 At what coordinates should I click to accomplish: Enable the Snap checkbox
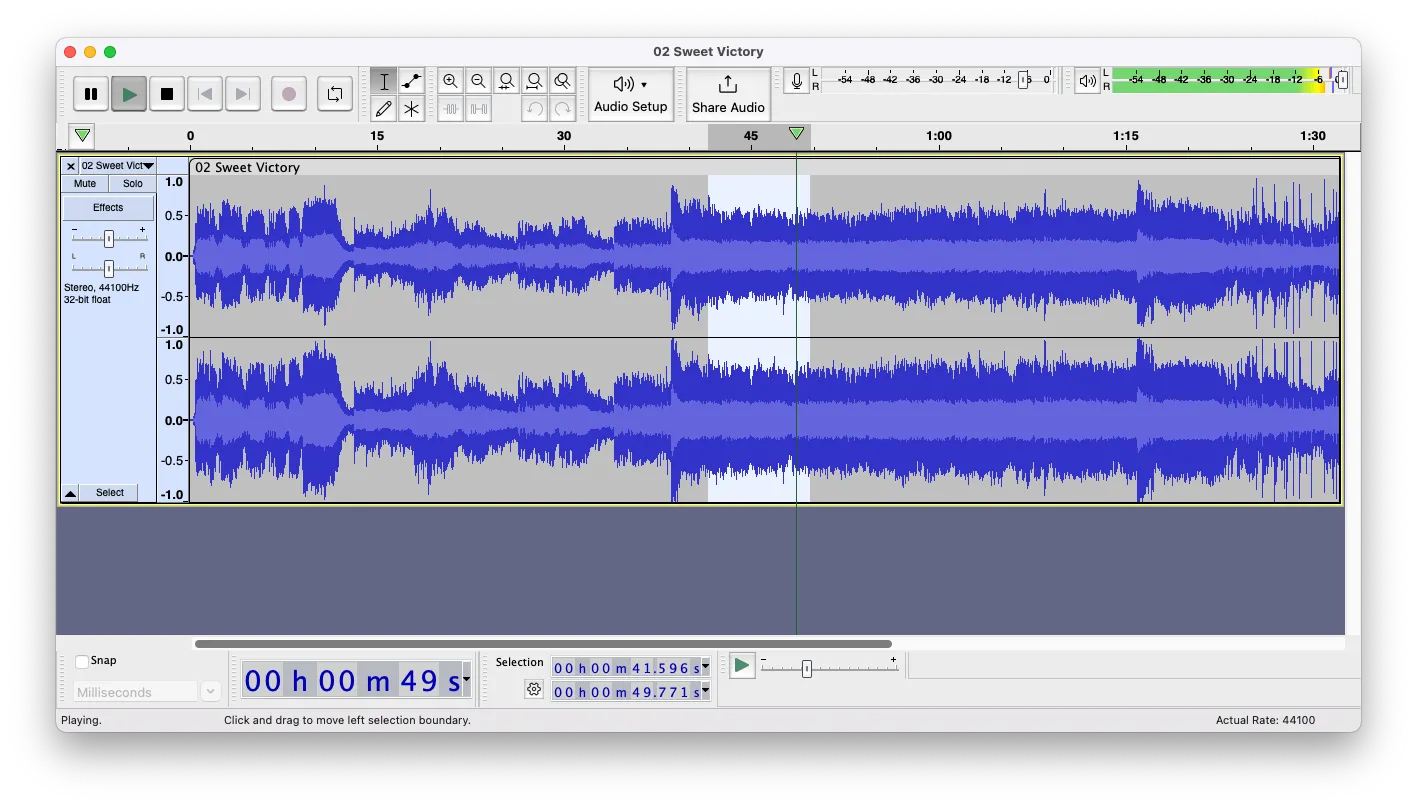(x=82, y=660)
